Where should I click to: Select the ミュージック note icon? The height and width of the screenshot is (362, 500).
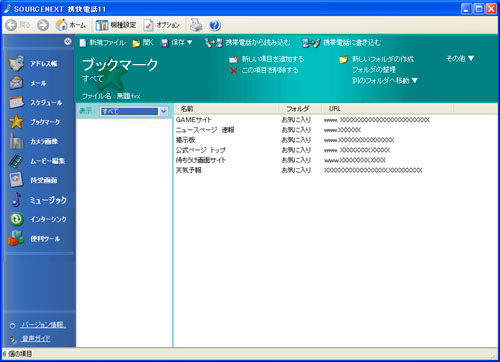(x=16, y=200)
